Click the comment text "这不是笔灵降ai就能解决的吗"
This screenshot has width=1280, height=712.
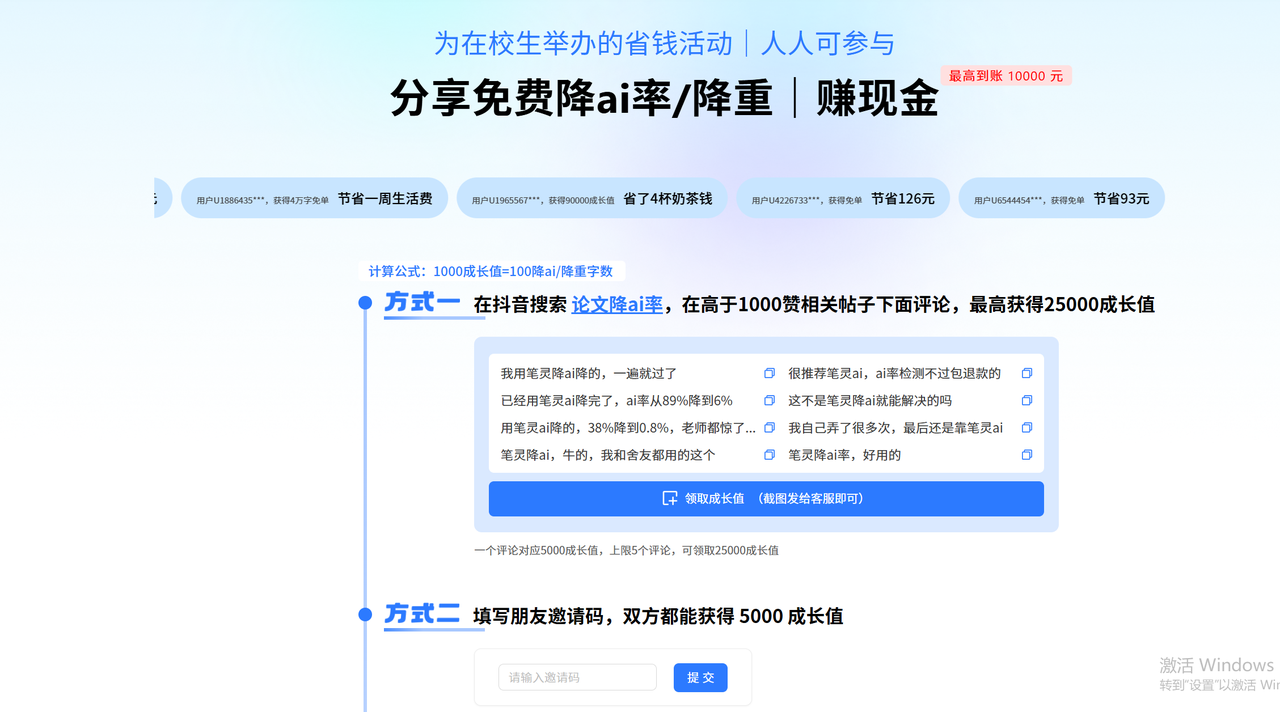870,401
